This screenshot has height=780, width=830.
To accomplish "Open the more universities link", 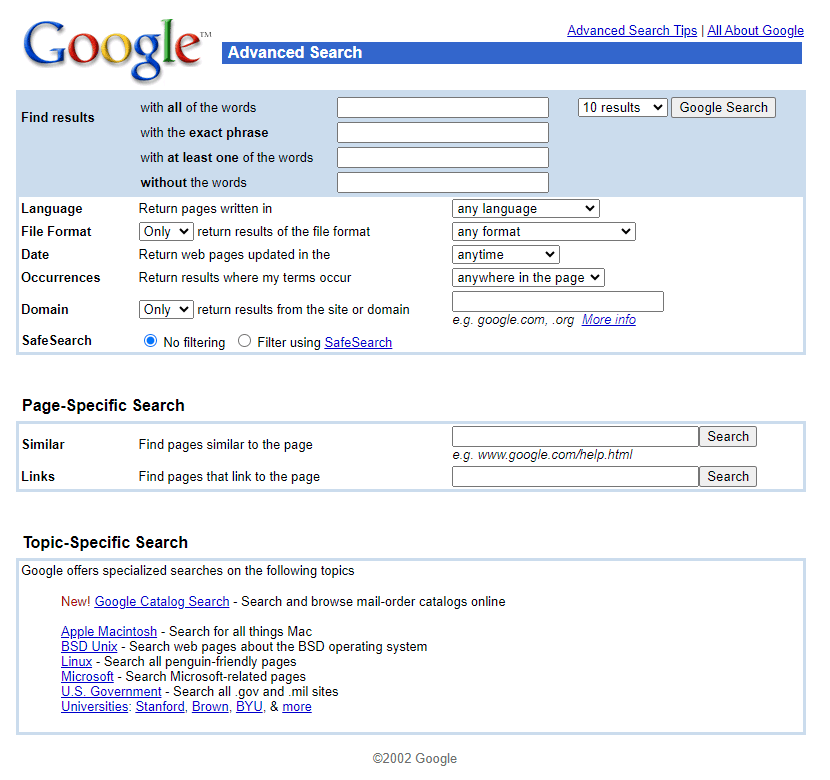I will click(x=297, y=706).
